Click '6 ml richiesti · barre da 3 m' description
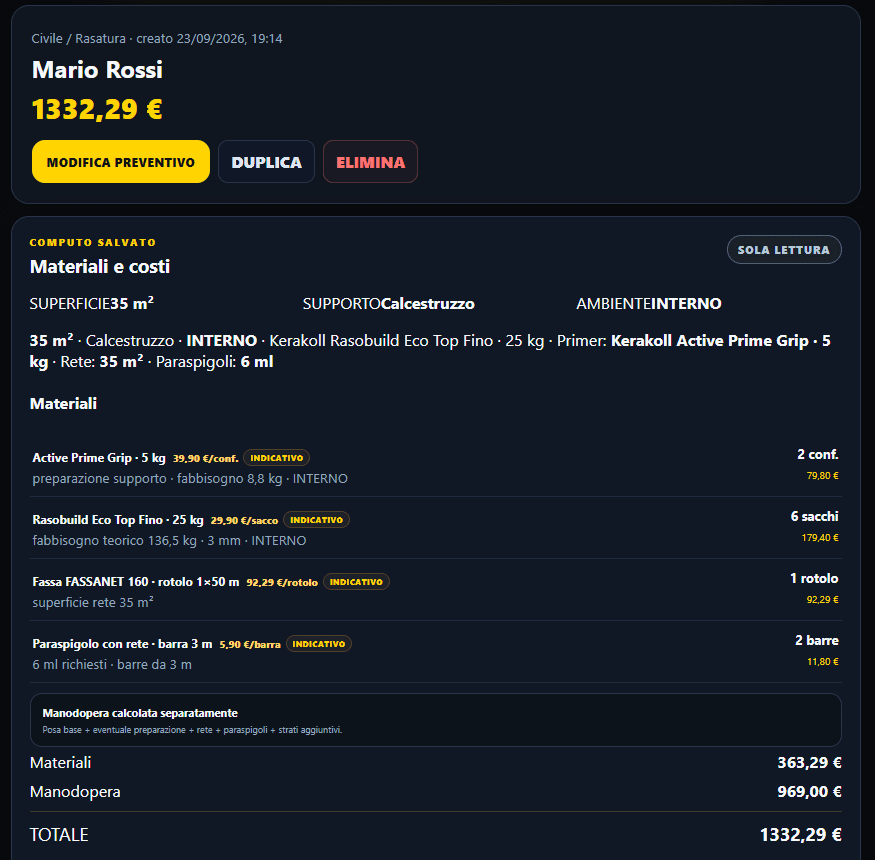The height and width of the screenshot is (860, 875). [112, 664]
